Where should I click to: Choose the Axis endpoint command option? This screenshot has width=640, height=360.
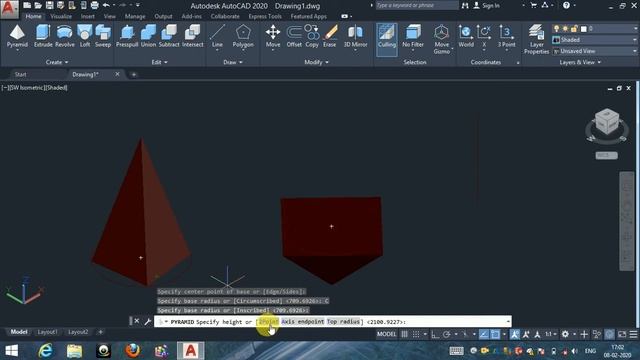coord(302,322)
